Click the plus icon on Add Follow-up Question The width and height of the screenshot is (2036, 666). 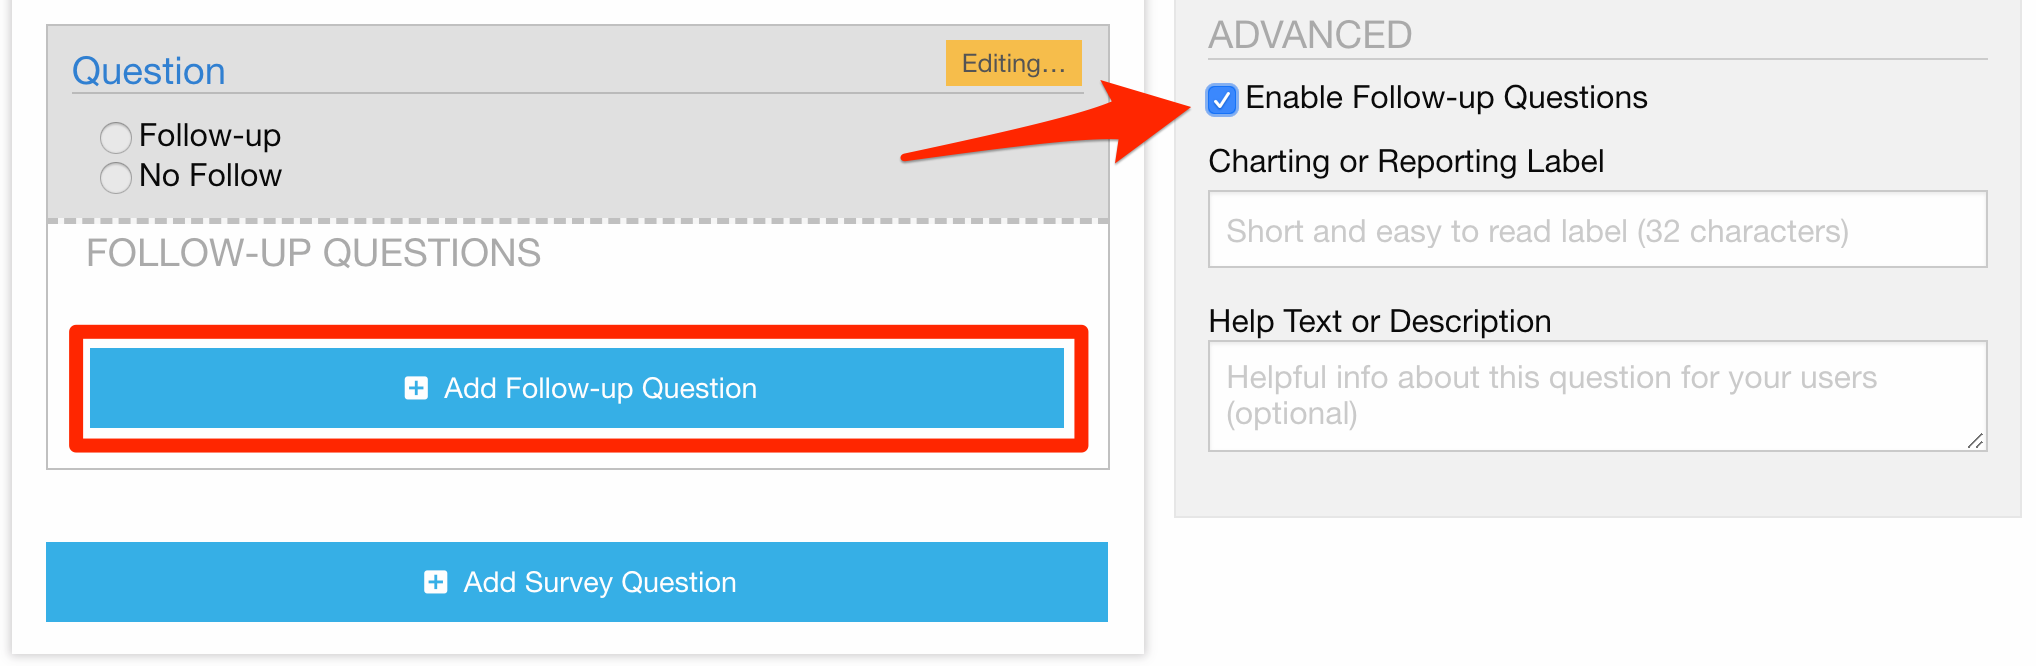(x=416, y=388)
